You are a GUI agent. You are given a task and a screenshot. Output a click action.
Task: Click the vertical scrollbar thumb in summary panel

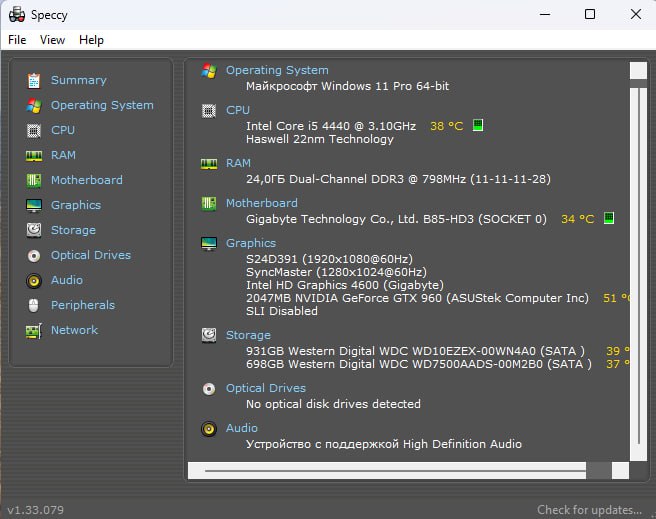coord(638,266)
